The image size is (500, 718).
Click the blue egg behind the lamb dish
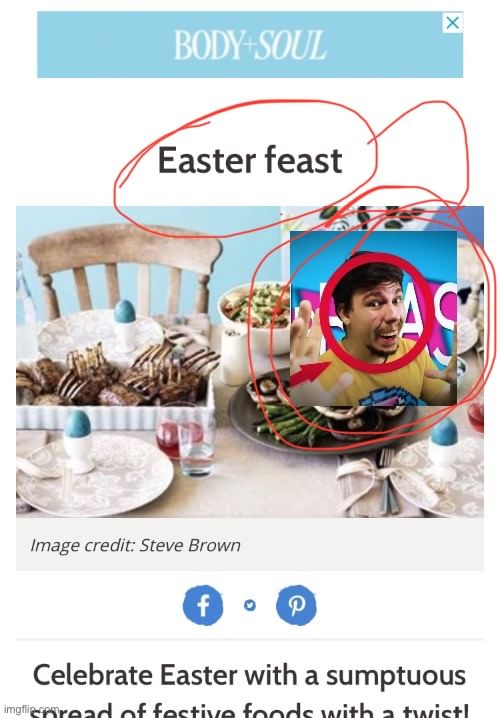click(124, 311)
